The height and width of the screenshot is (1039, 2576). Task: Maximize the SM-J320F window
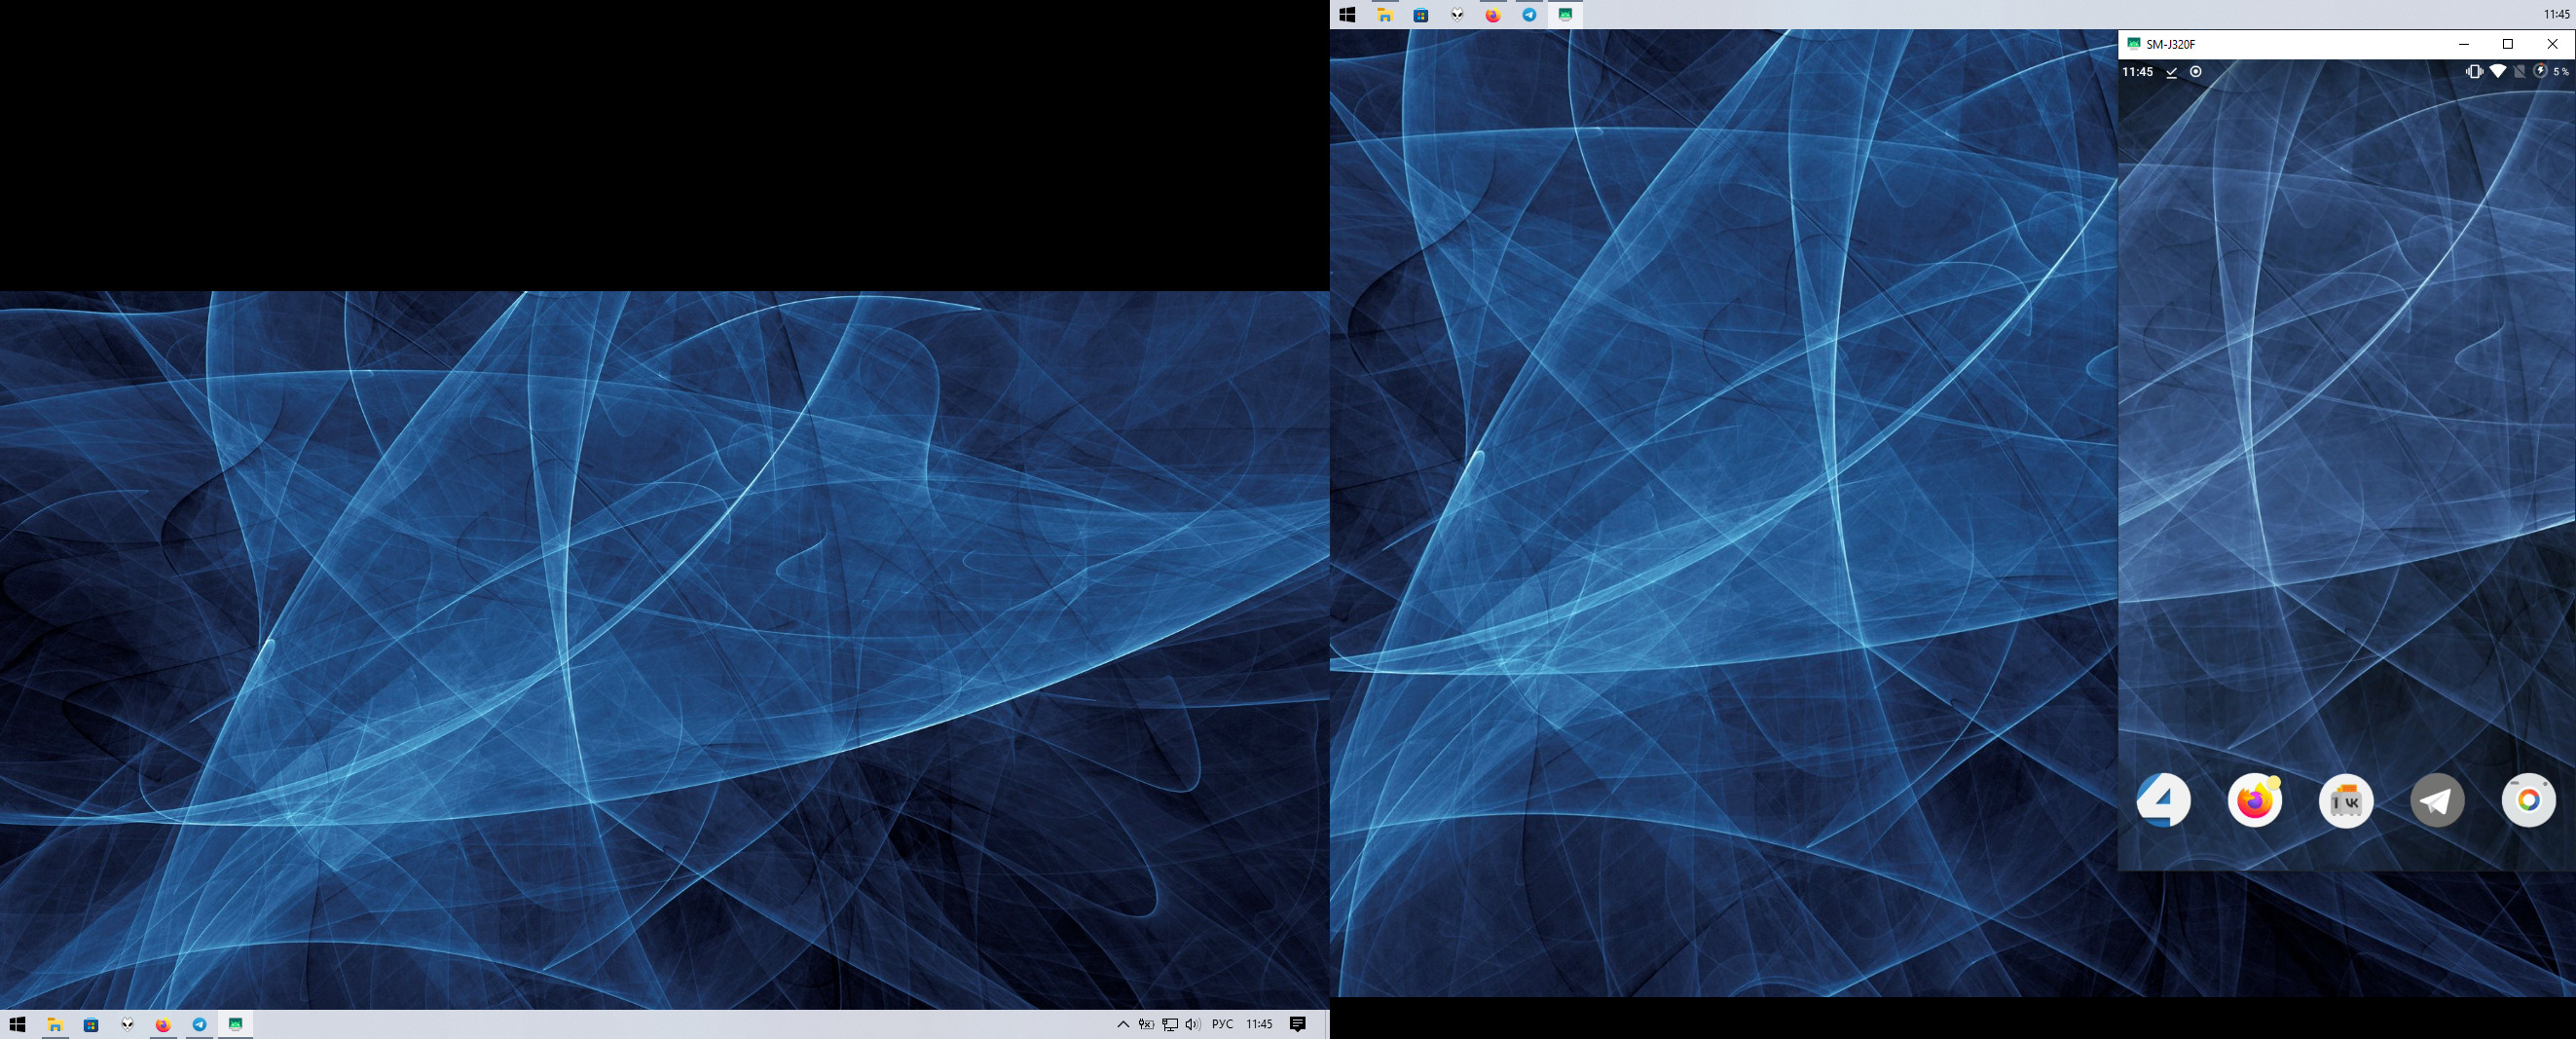tap(2508, 44)
